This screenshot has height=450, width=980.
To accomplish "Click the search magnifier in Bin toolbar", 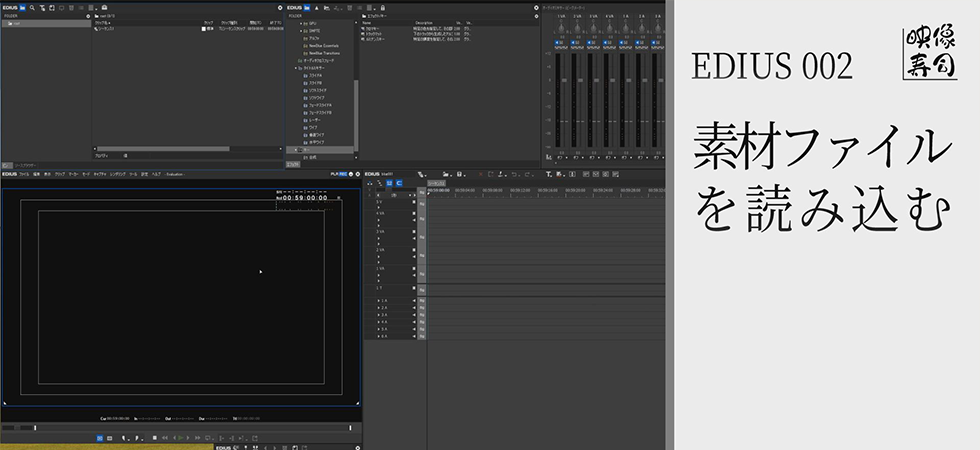I will tap(32, 8).
